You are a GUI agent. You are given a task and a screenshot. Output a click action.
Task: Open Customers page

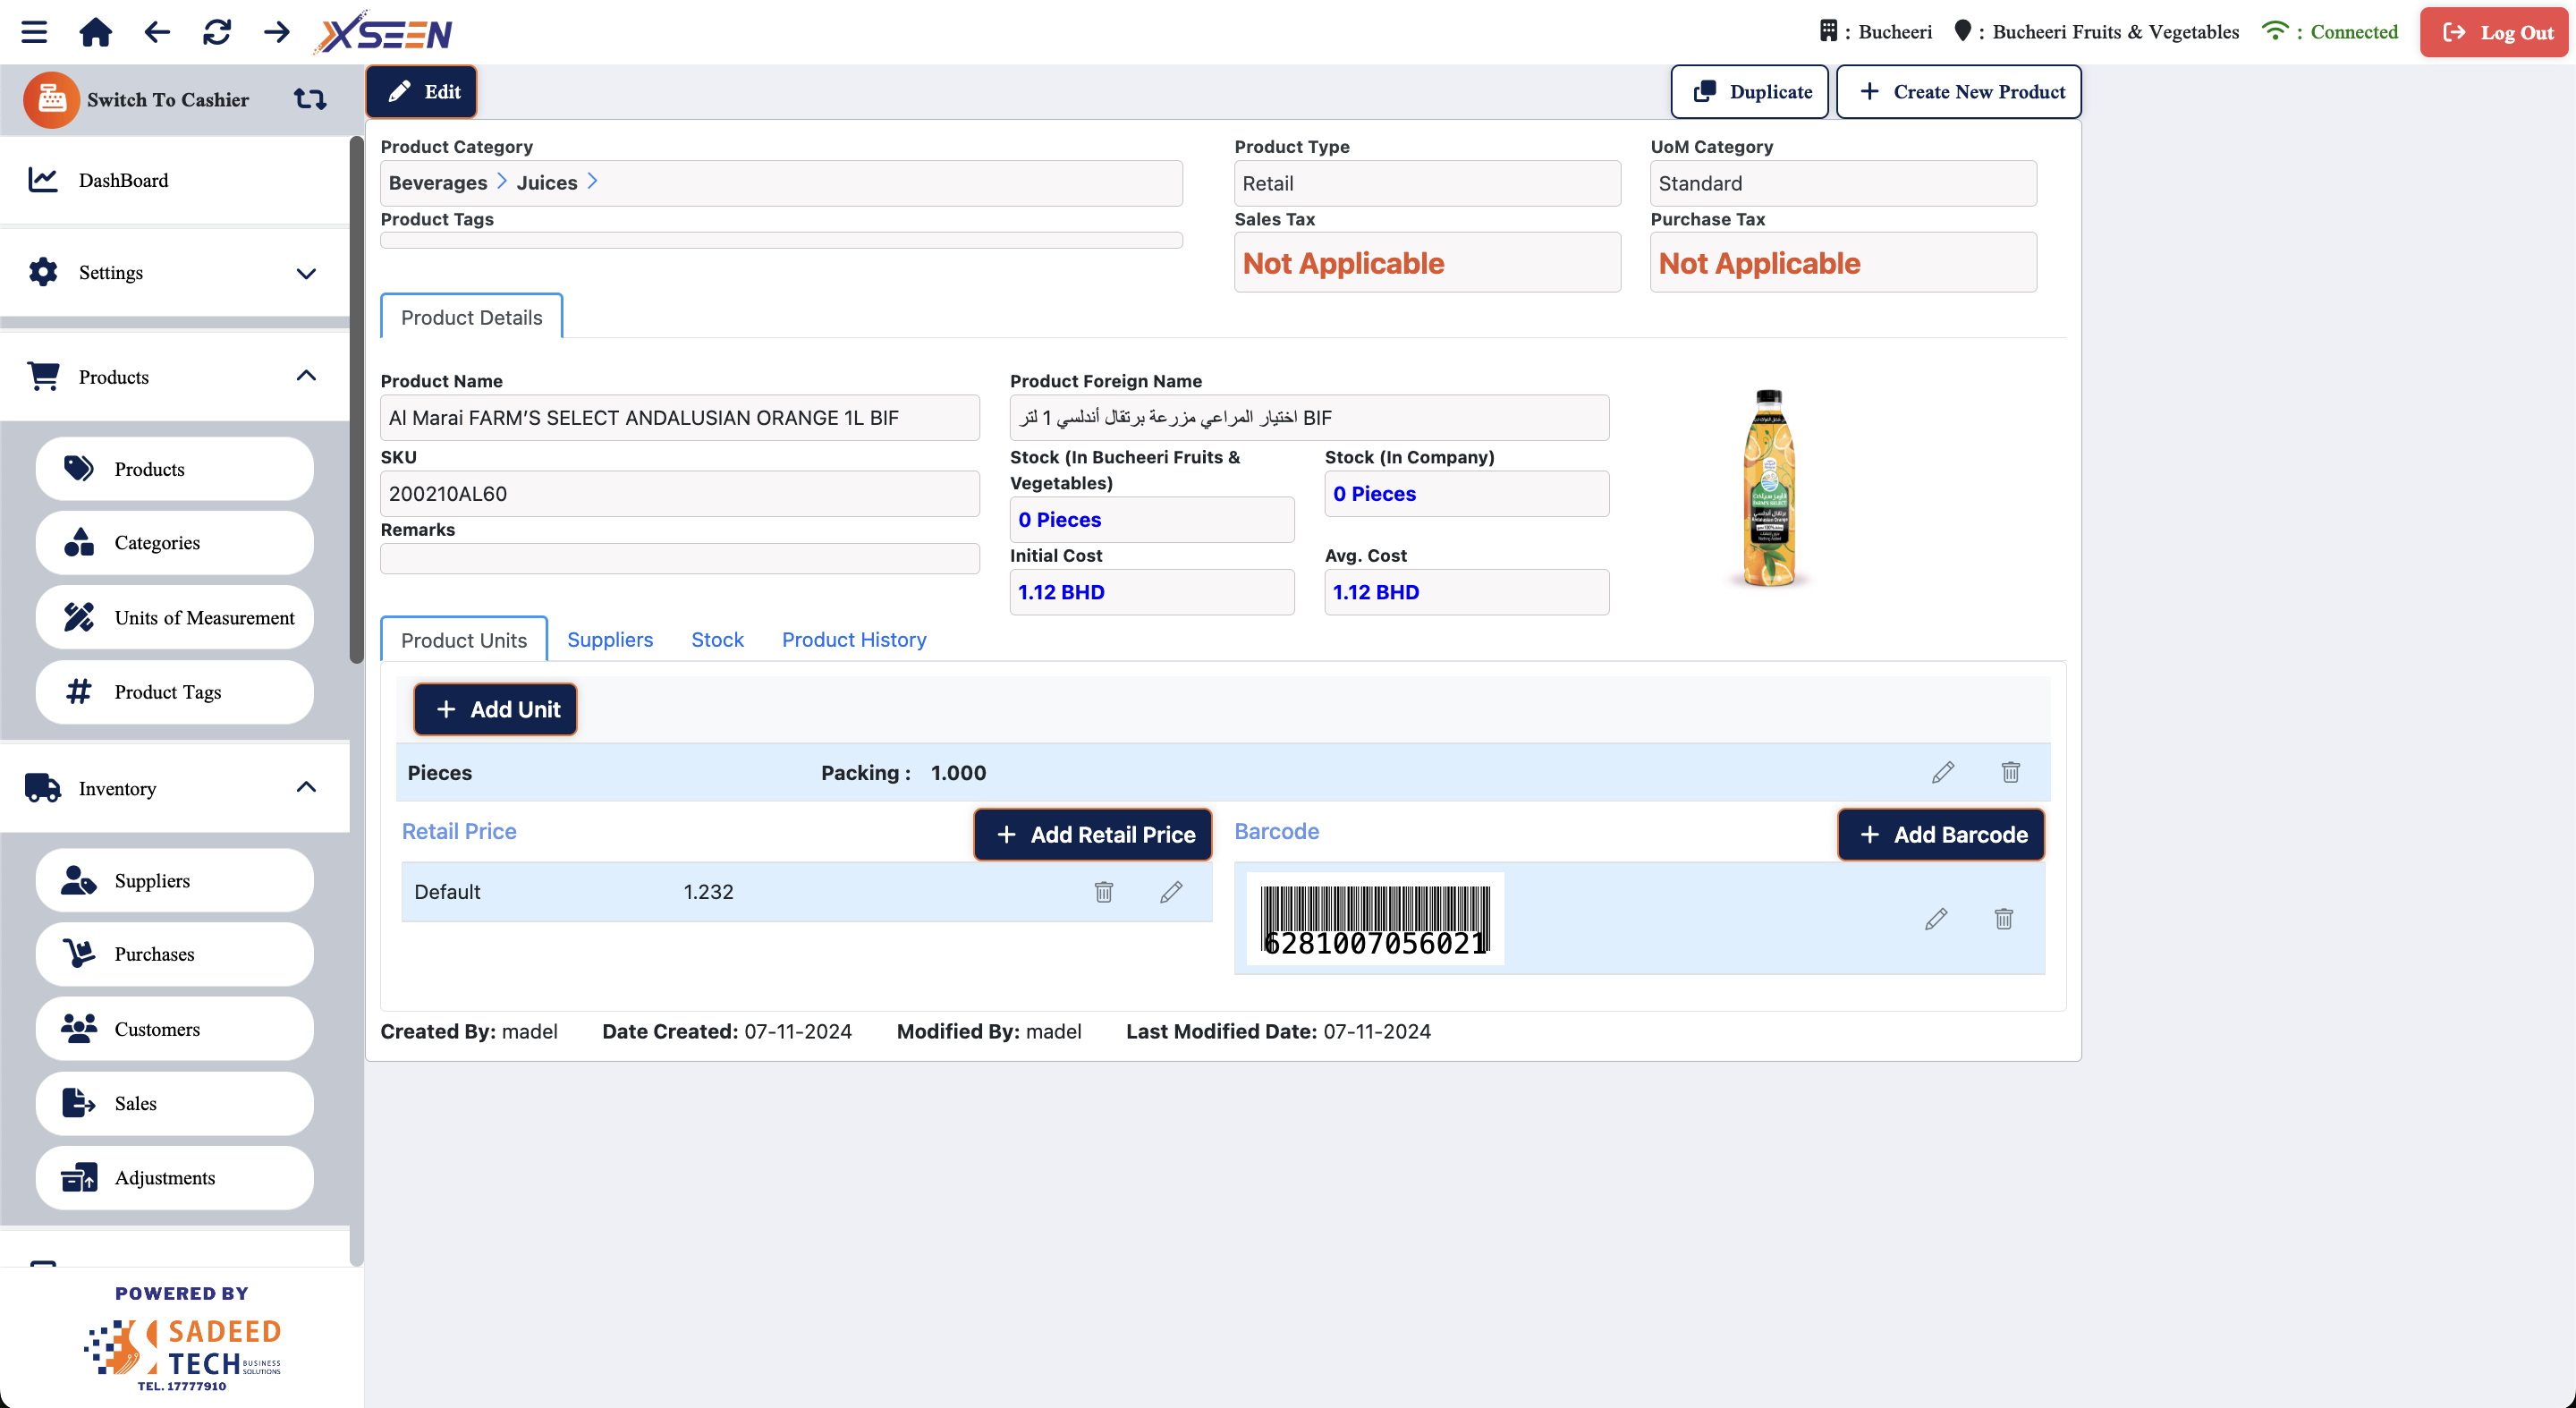point(175,1029)
